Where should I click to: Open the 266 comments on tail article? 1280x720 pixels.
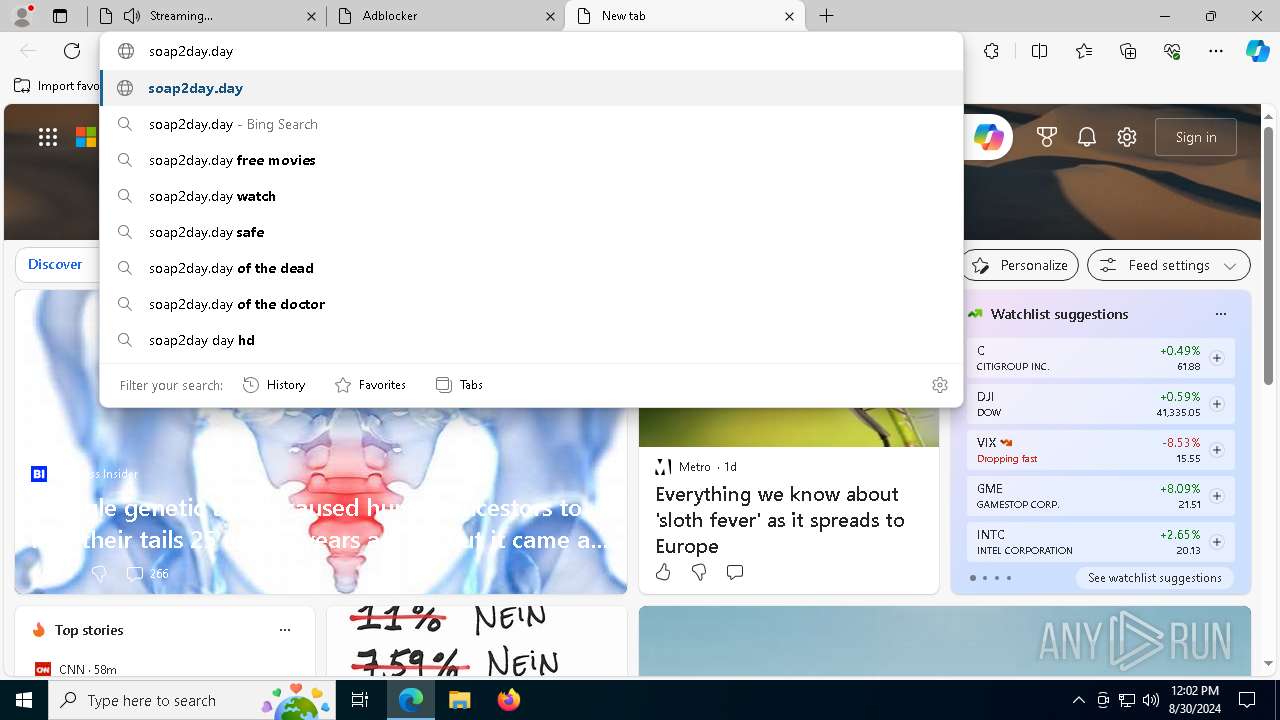(147, 574)
